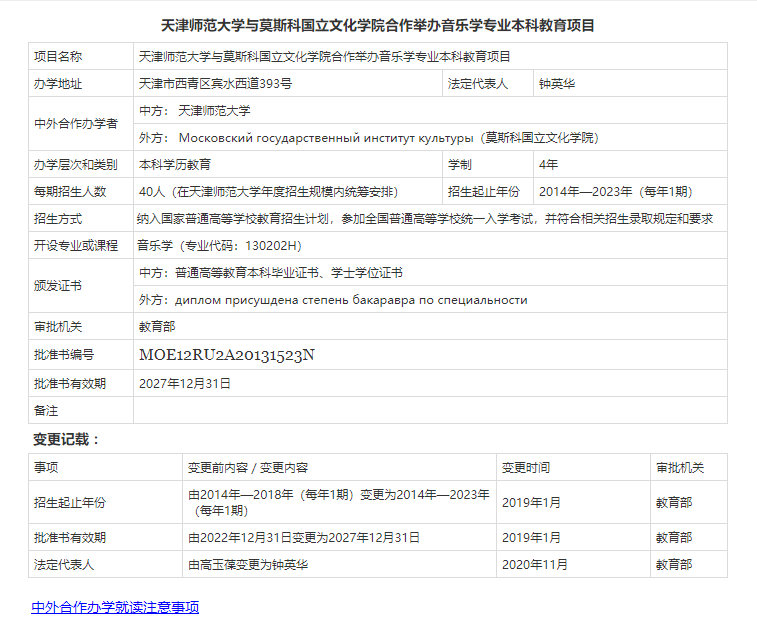Image resolution: width=757 pixels, height=626 pixels.
Task: Click the Московский государственный институт культуры text
Action: click(326, 138)
